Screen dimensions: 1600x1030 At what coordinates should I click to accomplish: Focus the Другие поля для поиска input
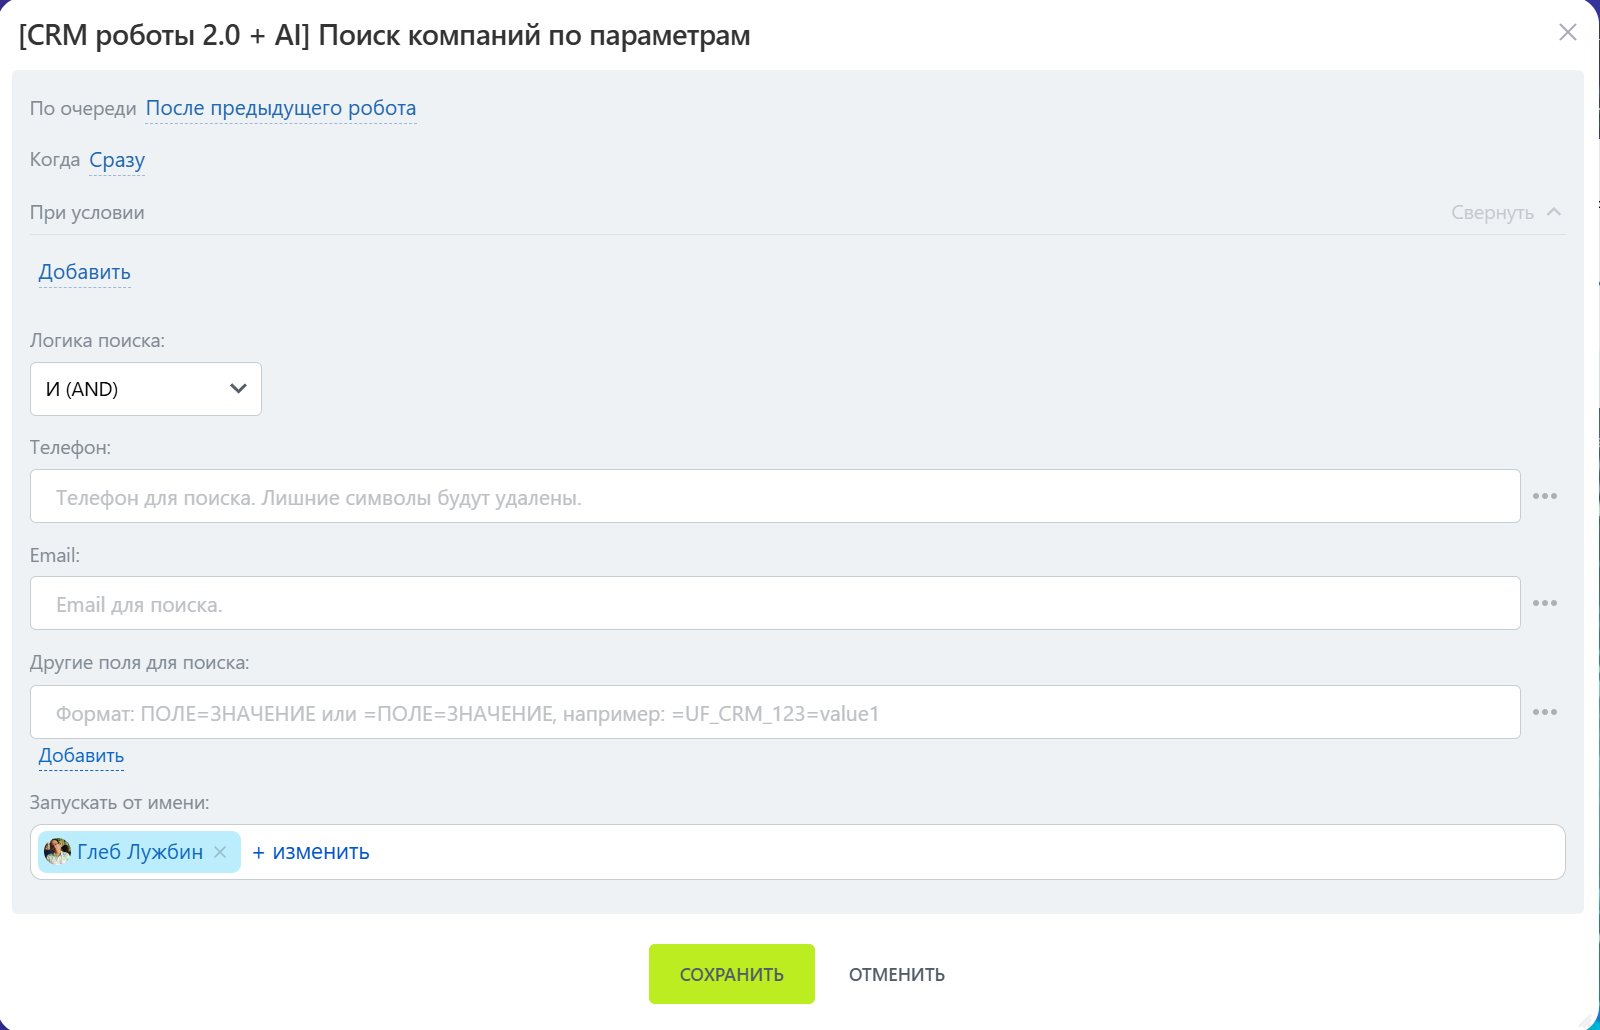[775, 712]
